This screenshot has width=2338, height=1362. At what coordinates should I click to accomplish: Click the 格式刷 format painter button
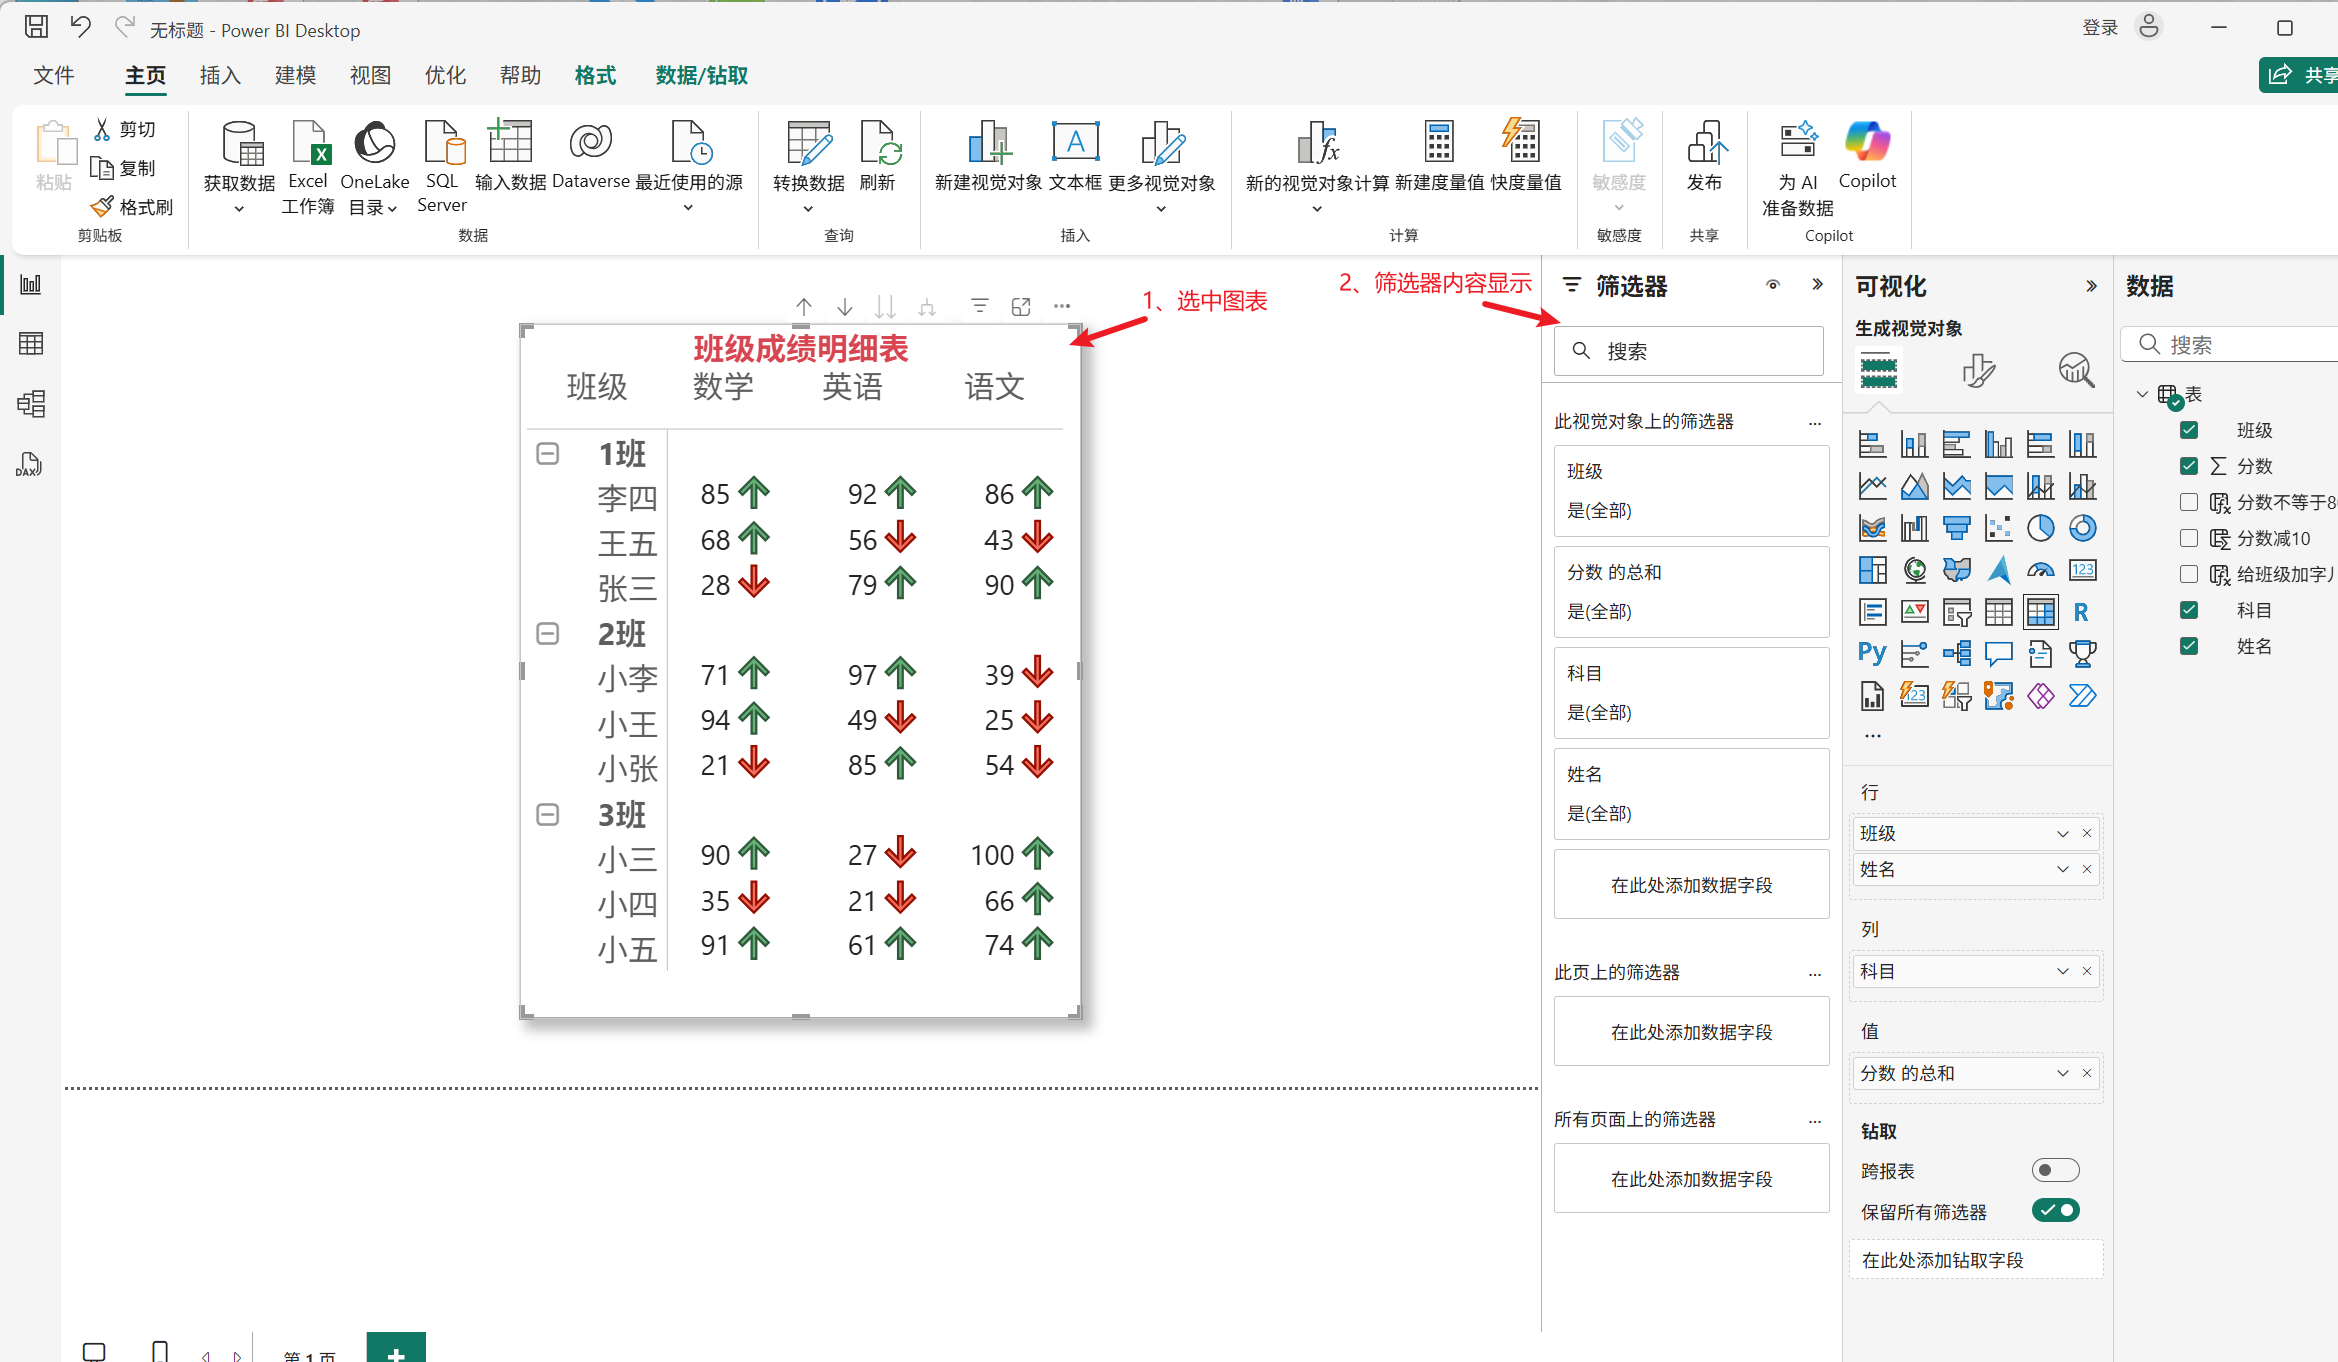click(133, 207)
